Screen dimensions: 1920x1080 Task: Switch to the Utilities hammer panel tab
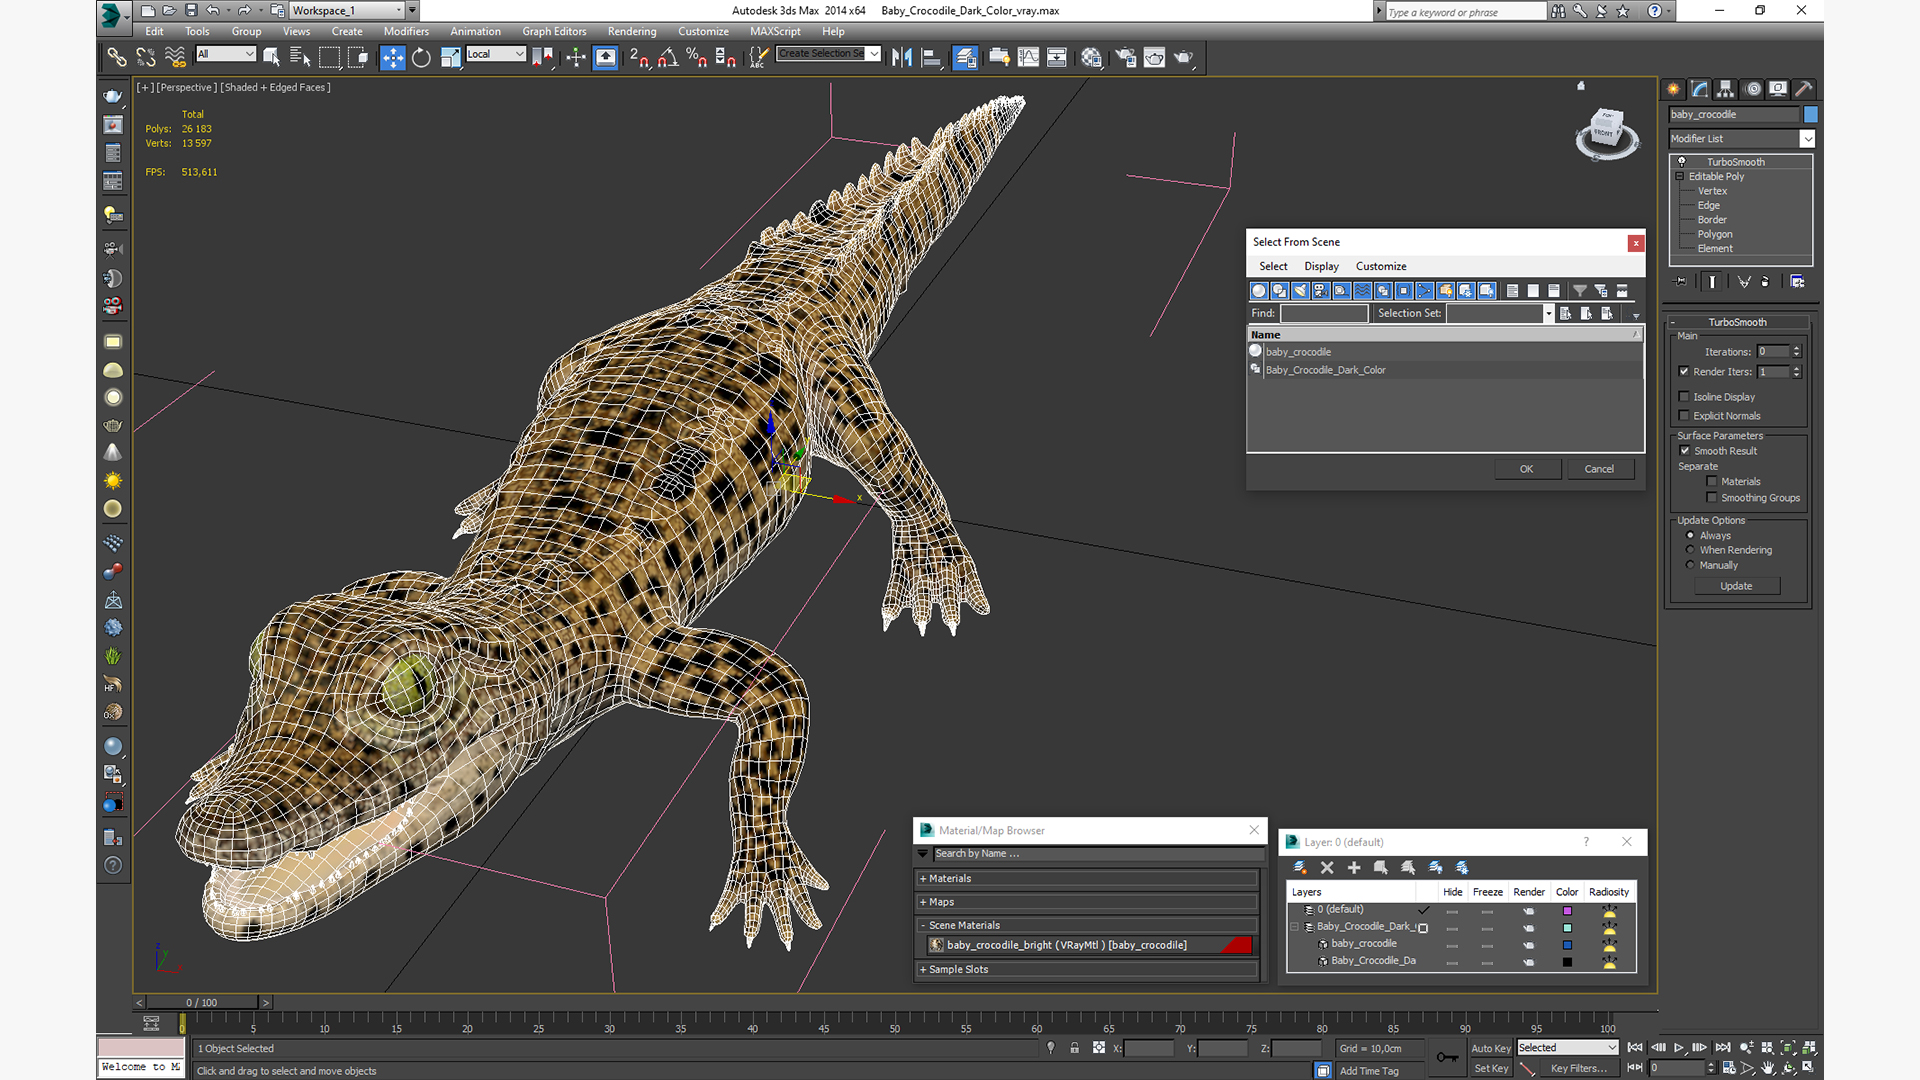1804,89
